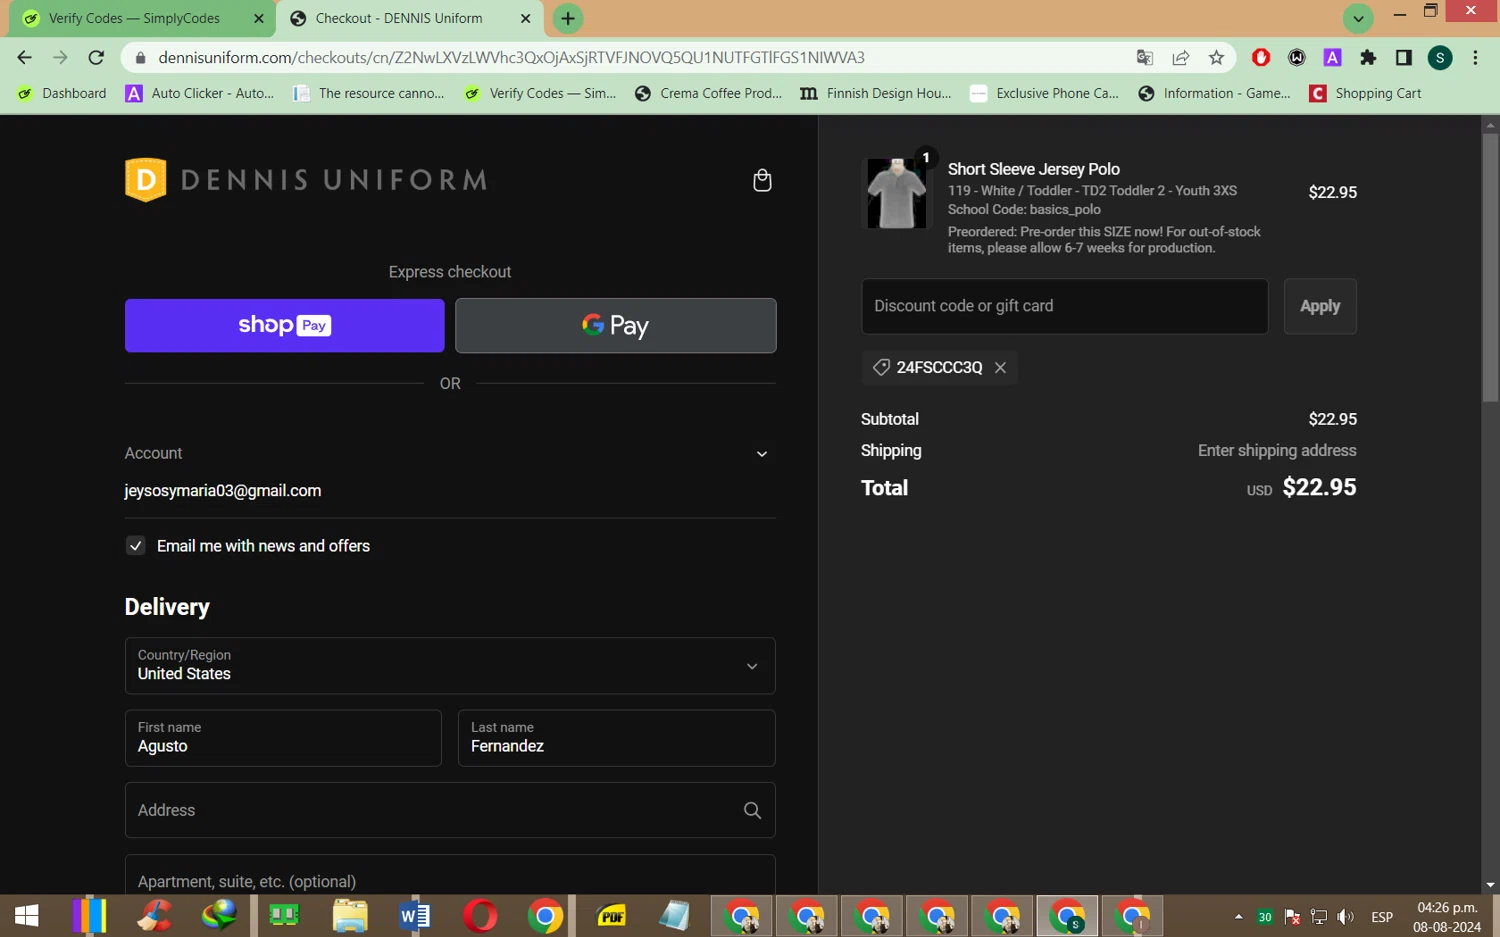Close the Checkout - DENNIS Uniform tab
This screenshot has width=1500, height=937.
coord(525,18)
